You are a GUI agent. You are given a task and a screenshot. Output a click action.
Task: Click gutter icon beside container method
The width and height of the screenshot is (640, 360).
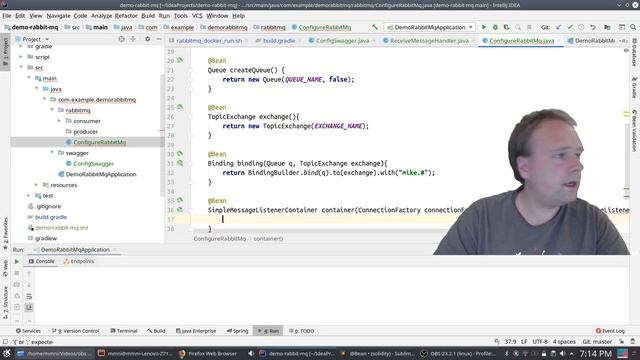[180, 209]
